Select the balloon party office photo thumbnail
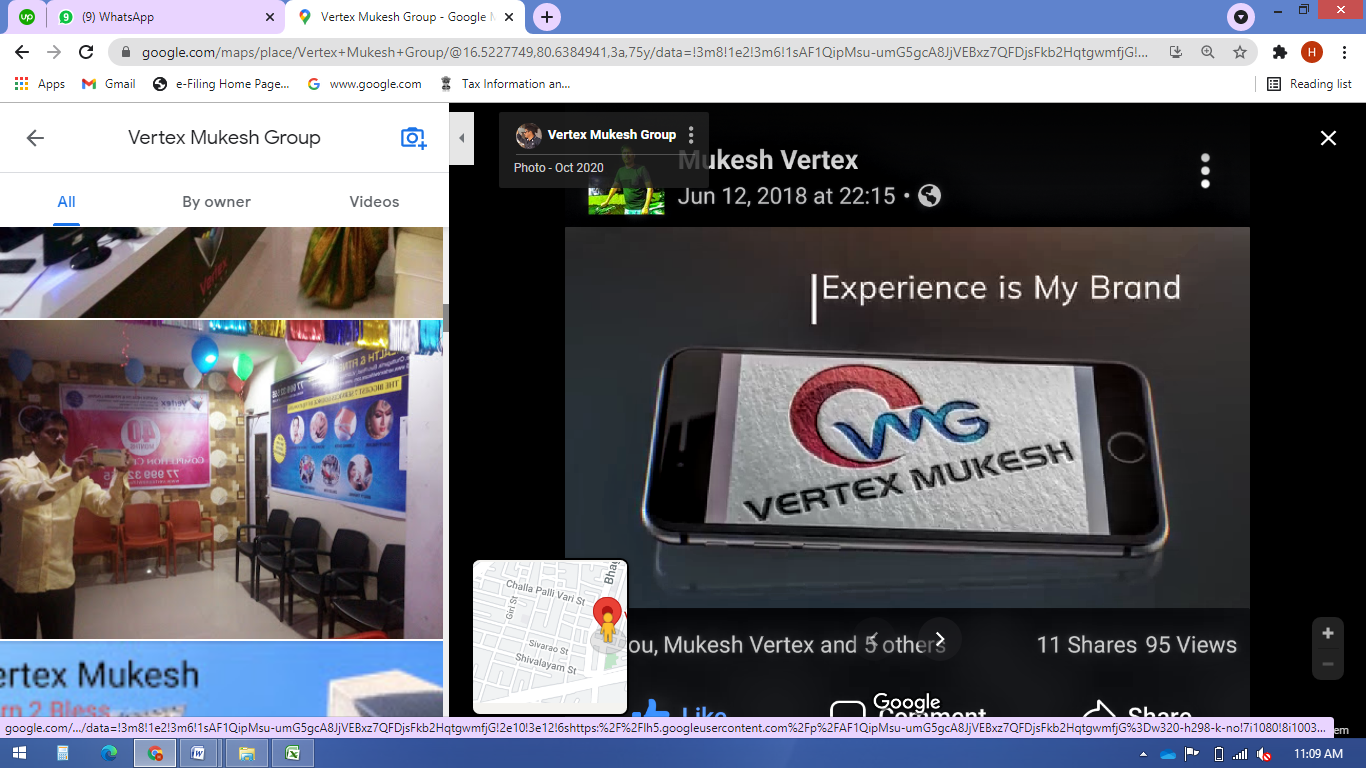This screenshot has width=1366, height=768. (x=221, y=479)
